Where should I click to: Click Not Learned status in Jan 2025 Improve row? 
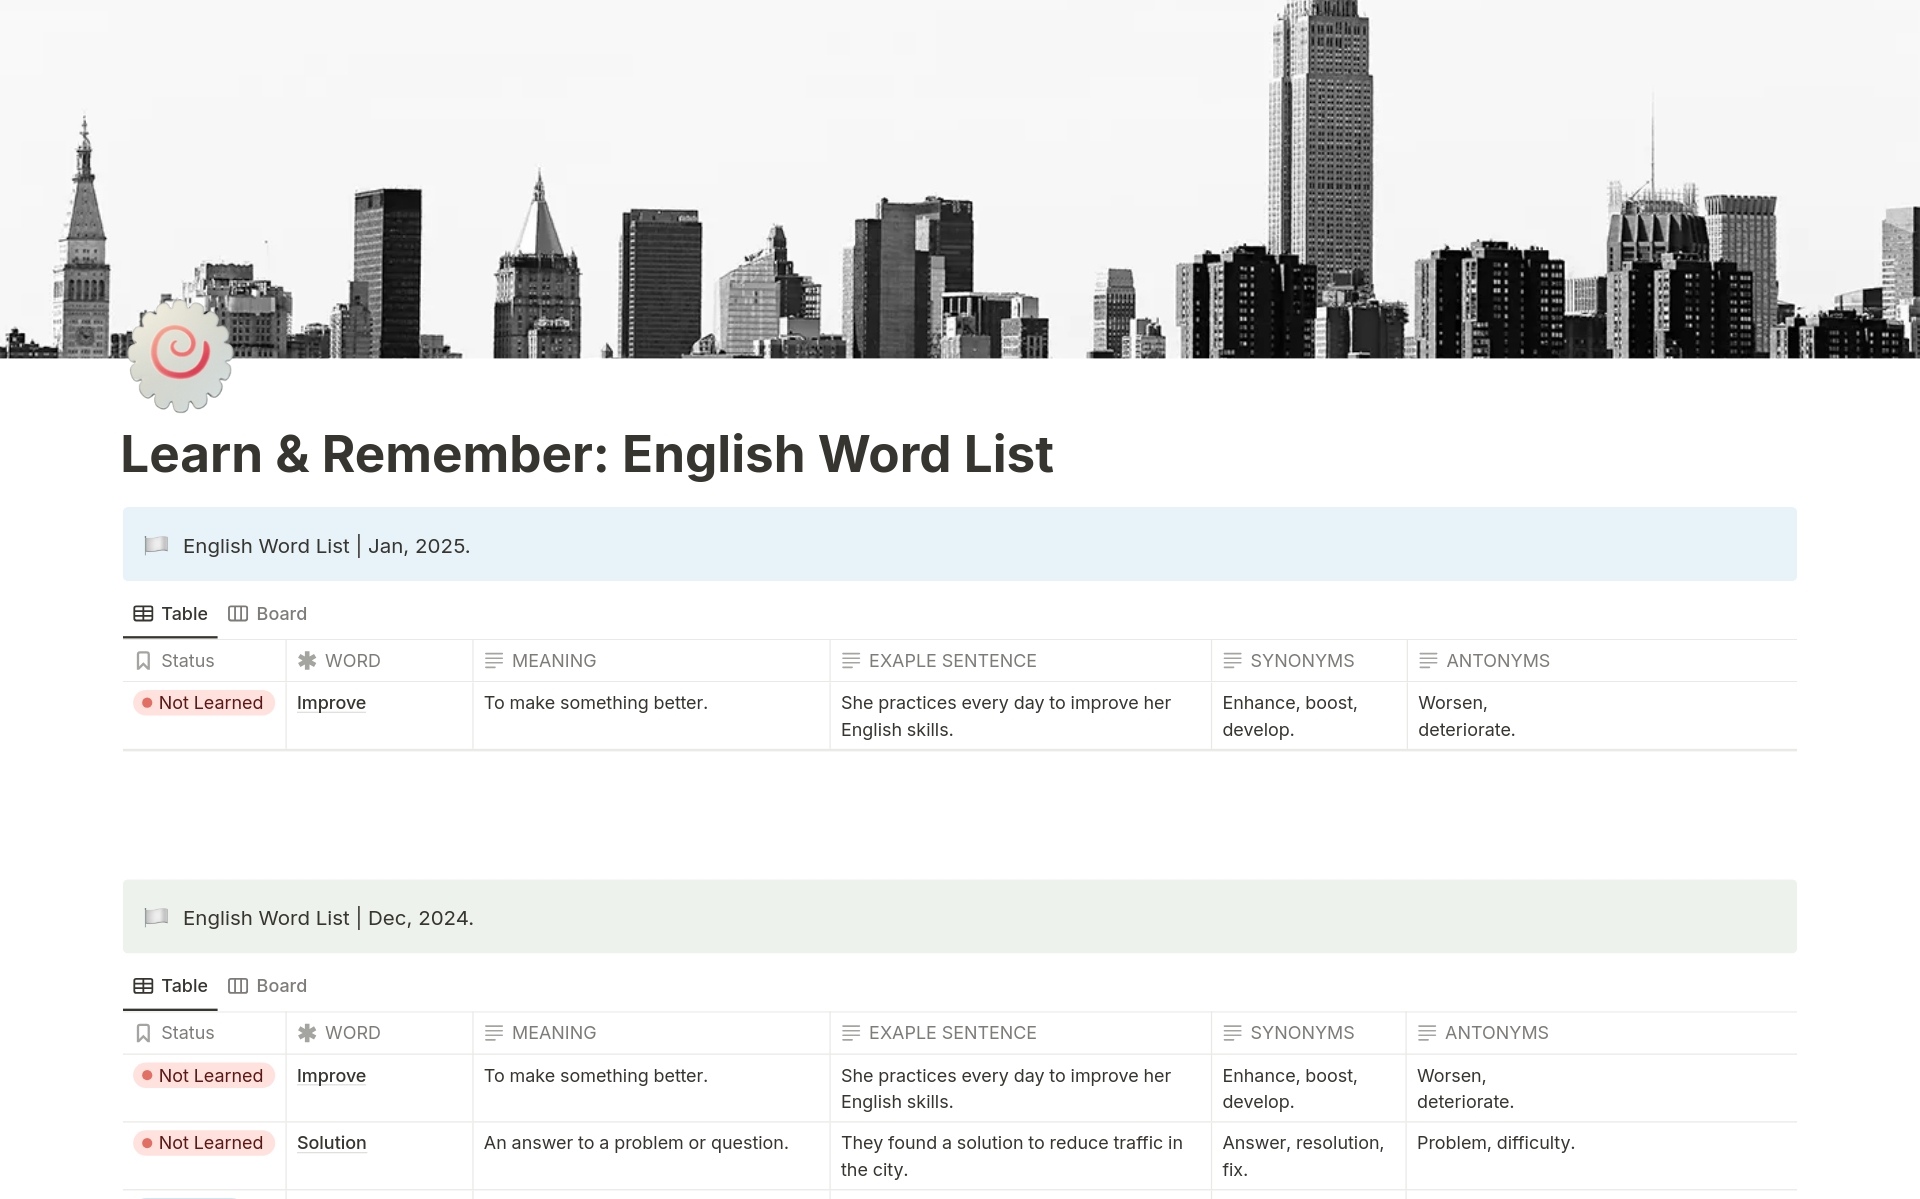click(x=203, y=702)
